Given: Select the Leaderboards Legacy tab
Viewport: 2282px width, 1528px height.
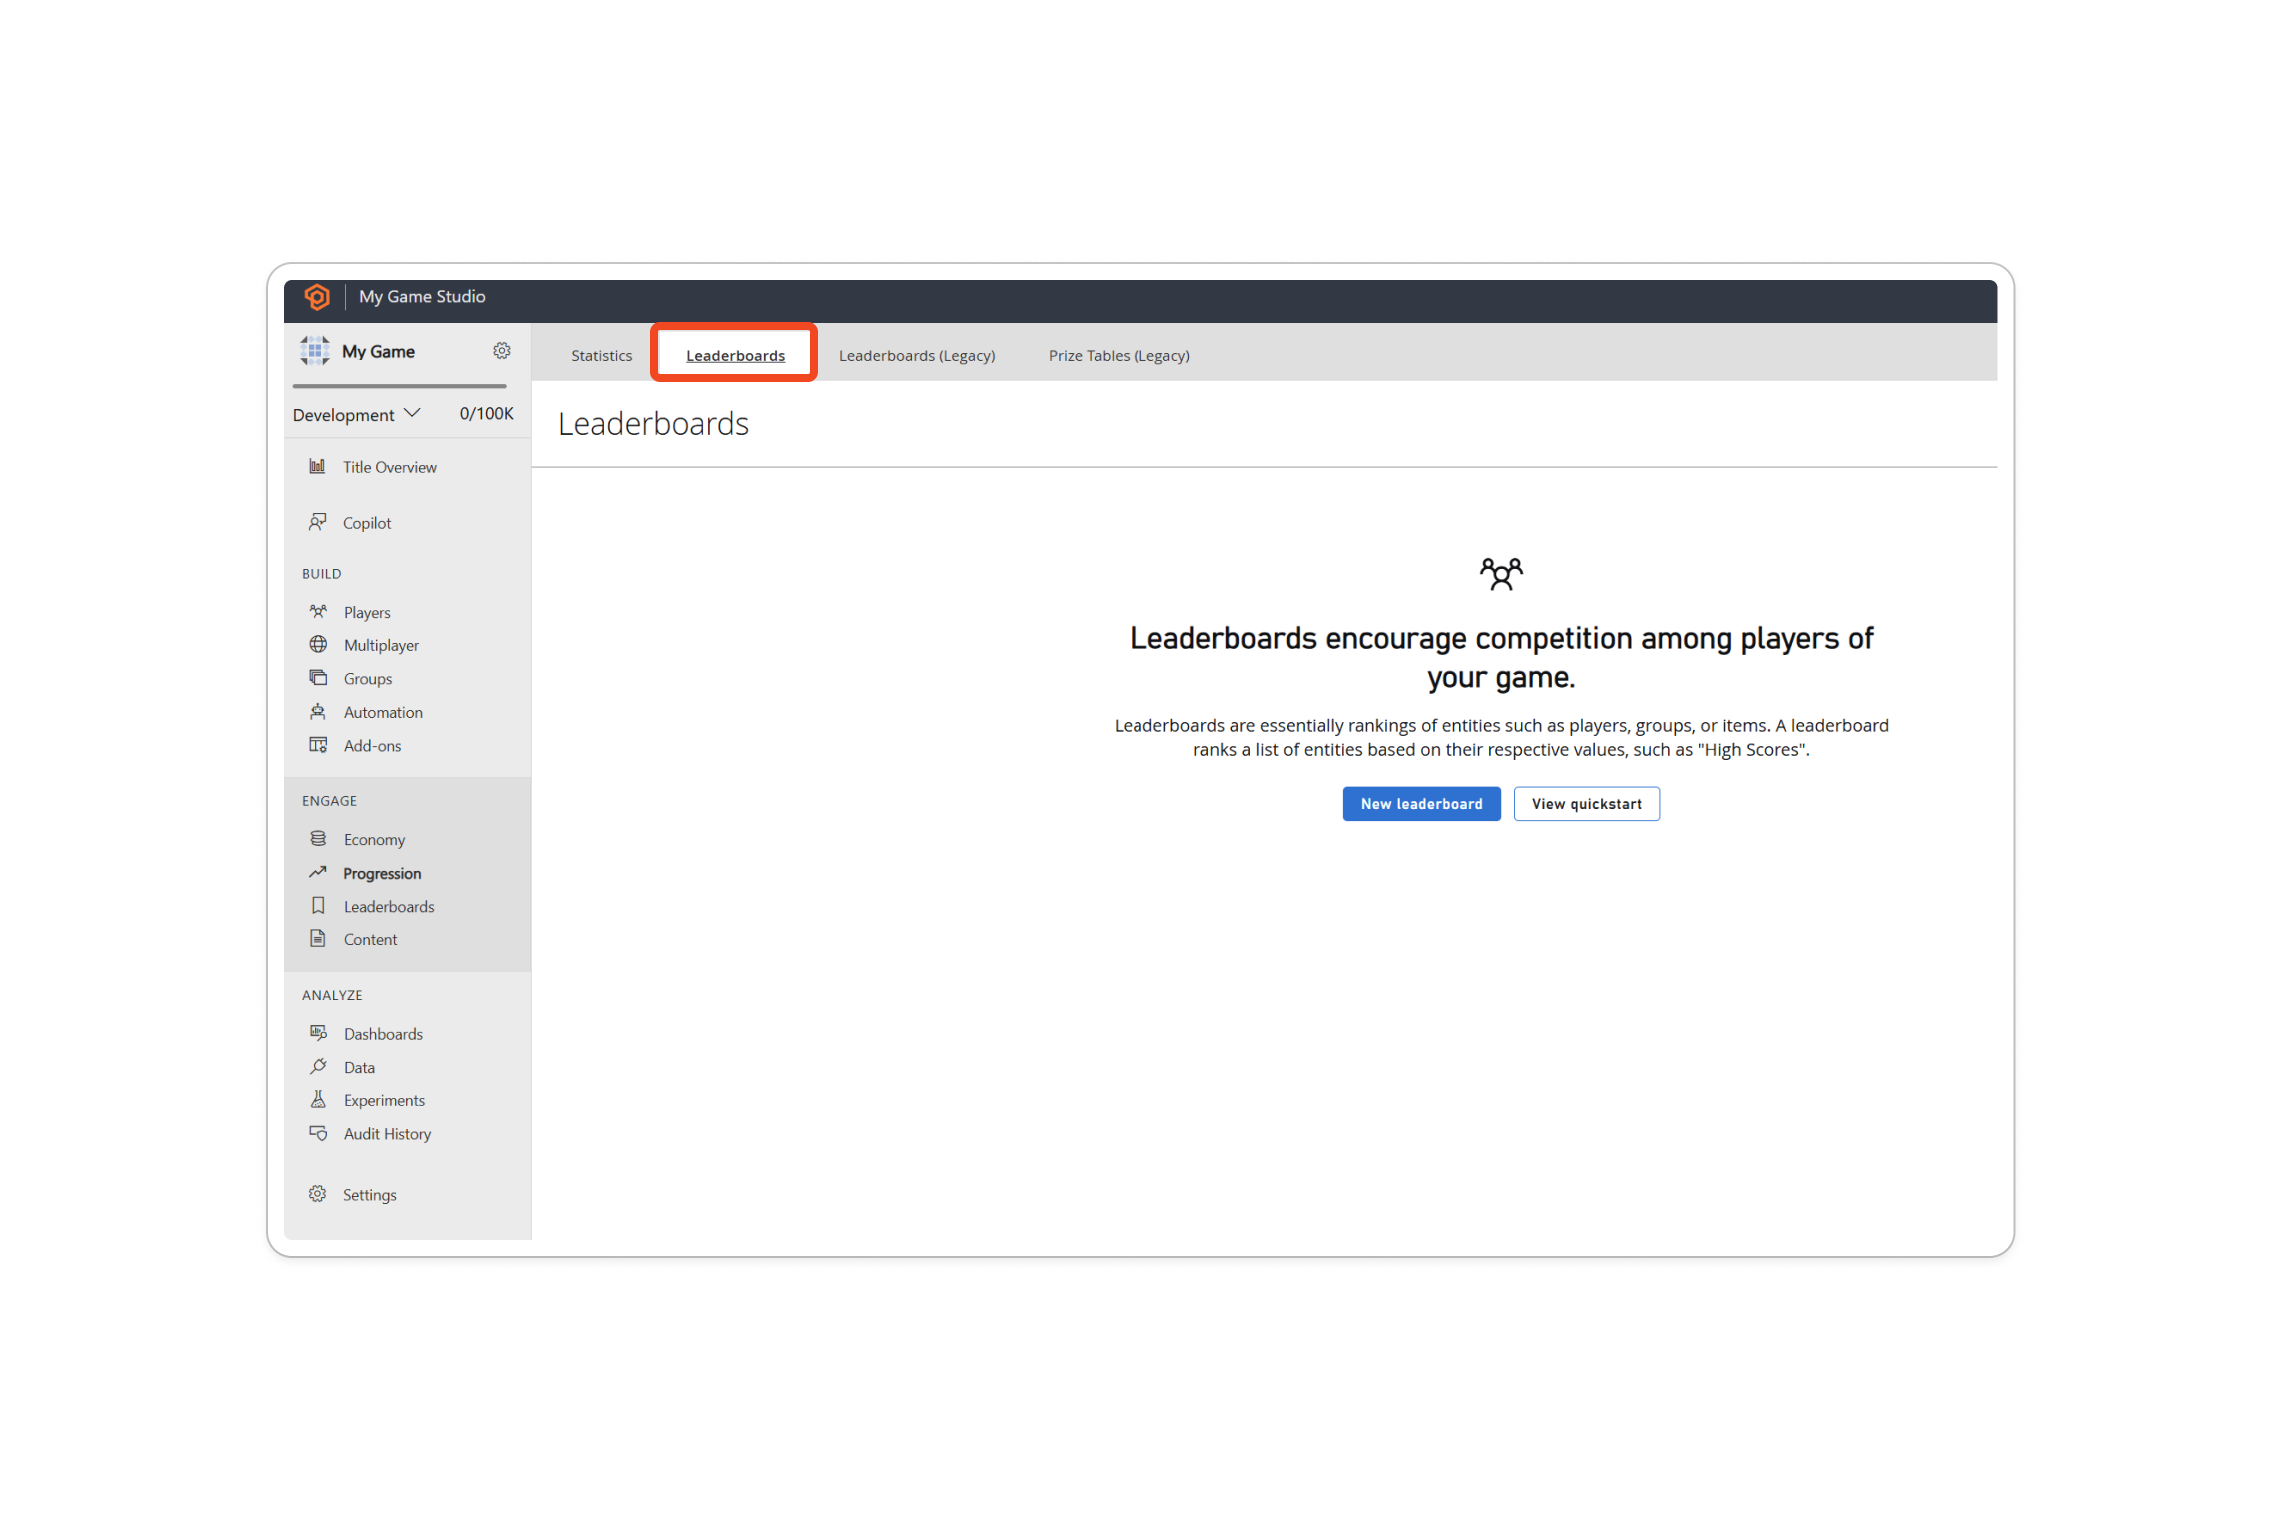Looking at the screenshot, I should 916,355.
